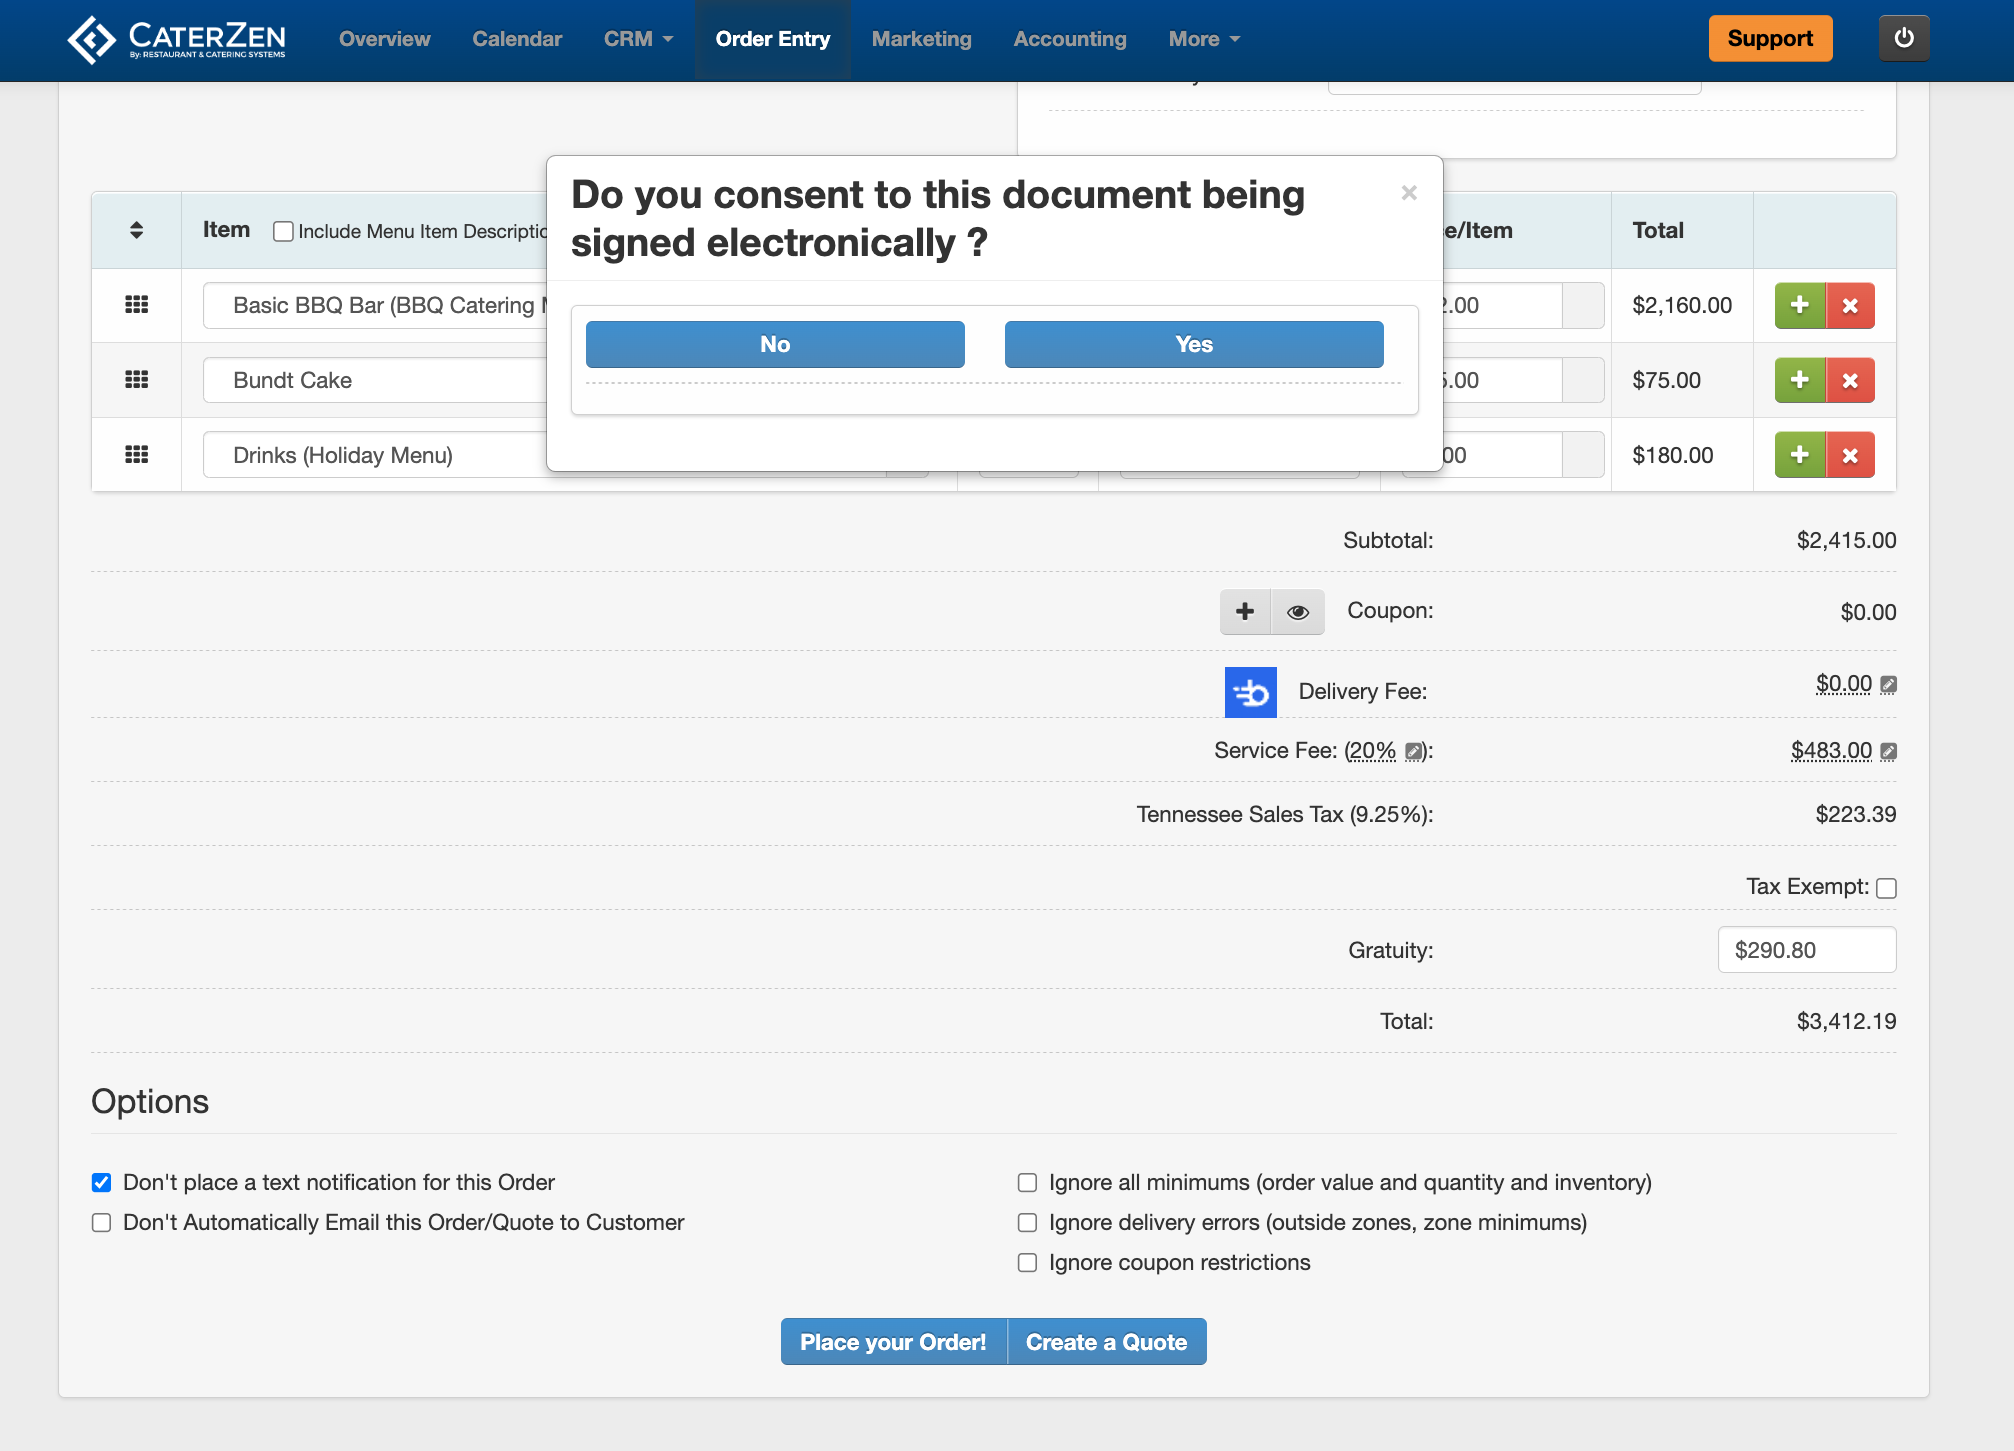Screen dimensions: 2014x1451
Task: Uncheck Don't place a text notification
Action: (102, 1182)
